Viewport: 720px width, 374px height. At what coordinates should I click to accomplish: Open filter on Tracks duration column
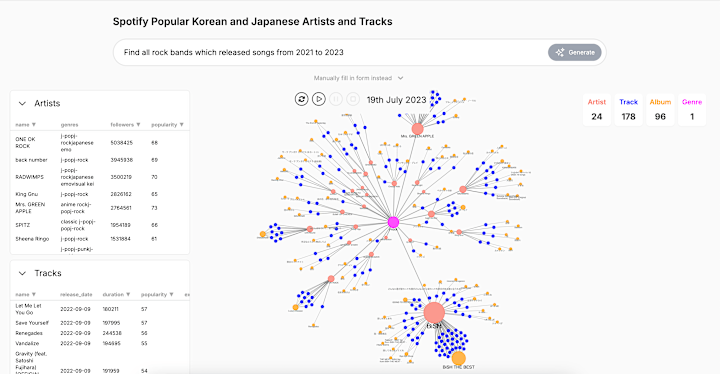click(128, 295)
